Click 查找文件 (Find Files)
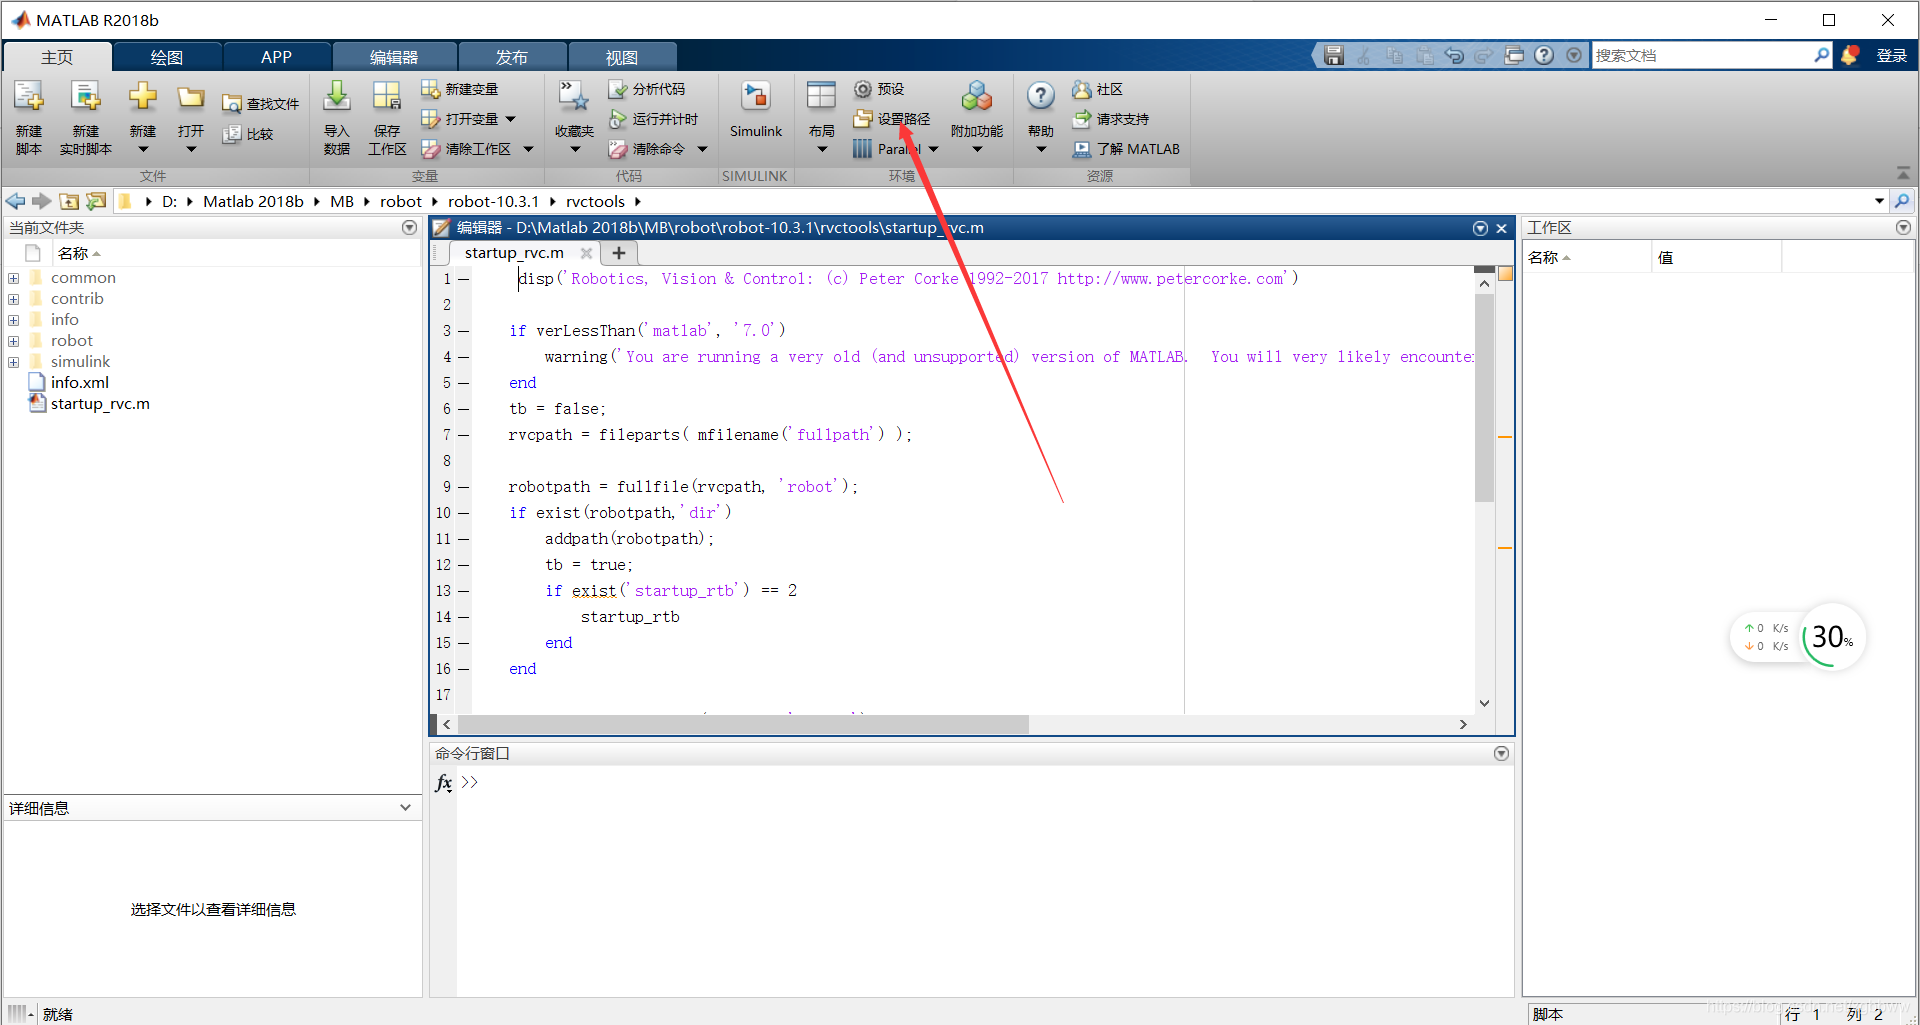 pyautogui.click(x=261, y=104)
